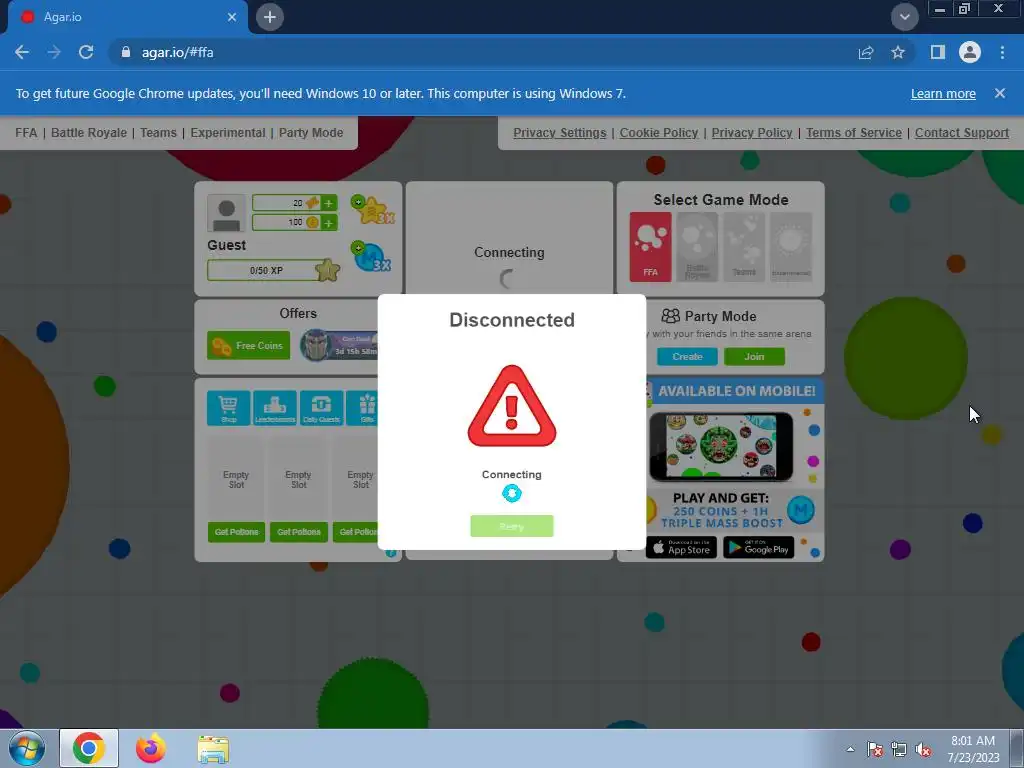The height and width of the screenshot is (768, 1024).
Task: Reload the agar.io page
Action: (86, 52)
